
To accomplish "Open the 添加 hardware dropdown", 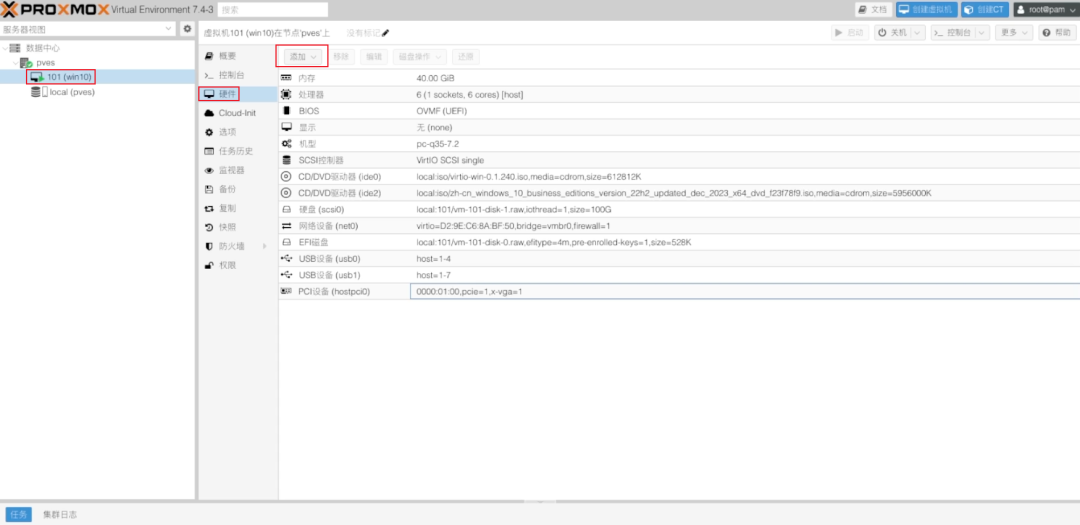I will tap(302, 57).
